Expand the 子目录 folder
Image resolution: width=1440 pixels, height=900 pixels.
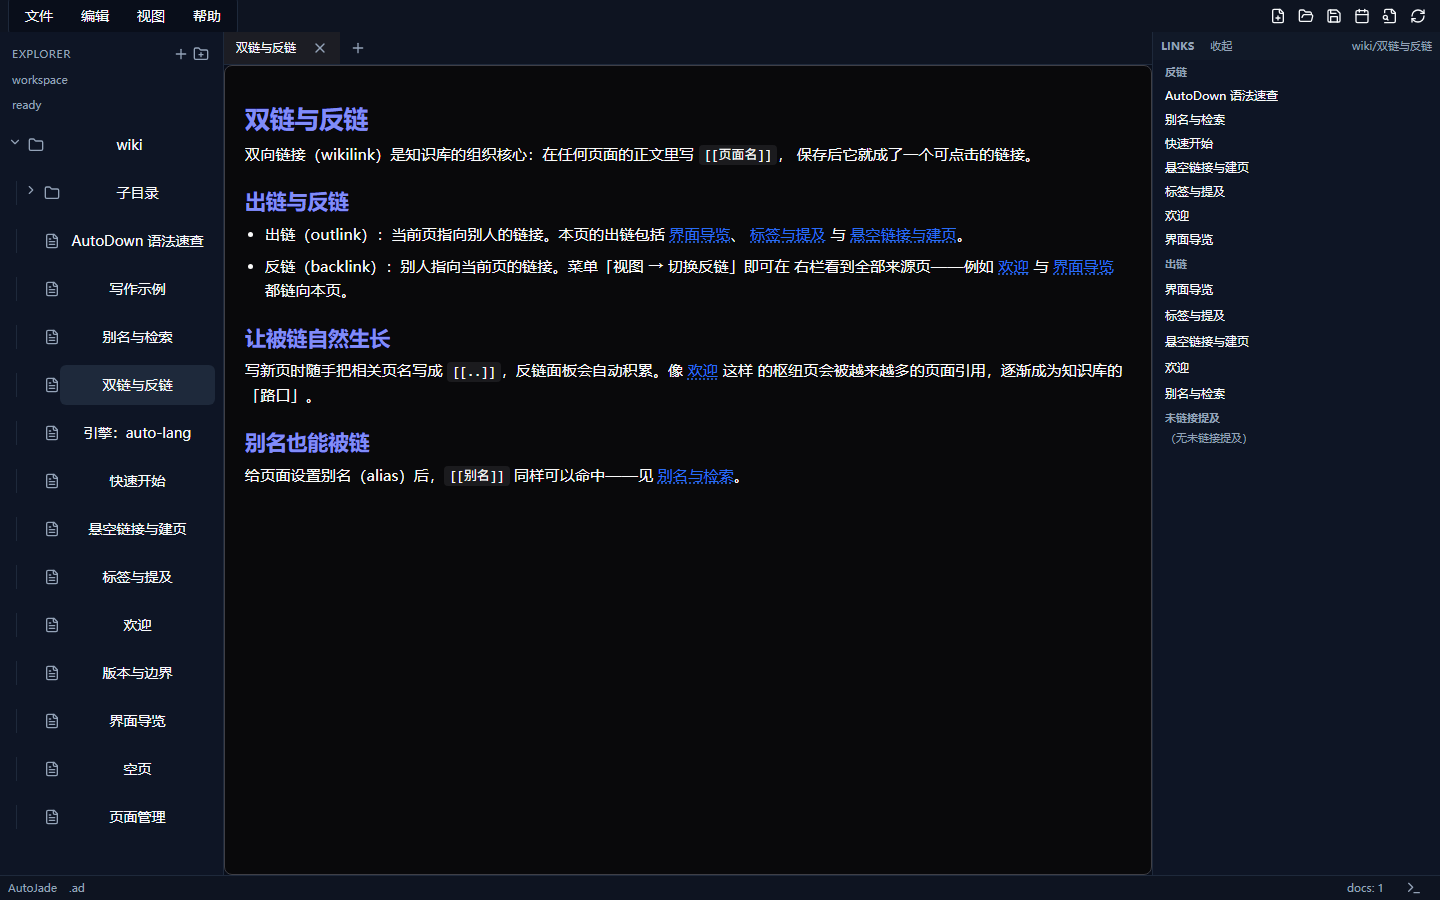pyautogui.click(x=31, y=191)
